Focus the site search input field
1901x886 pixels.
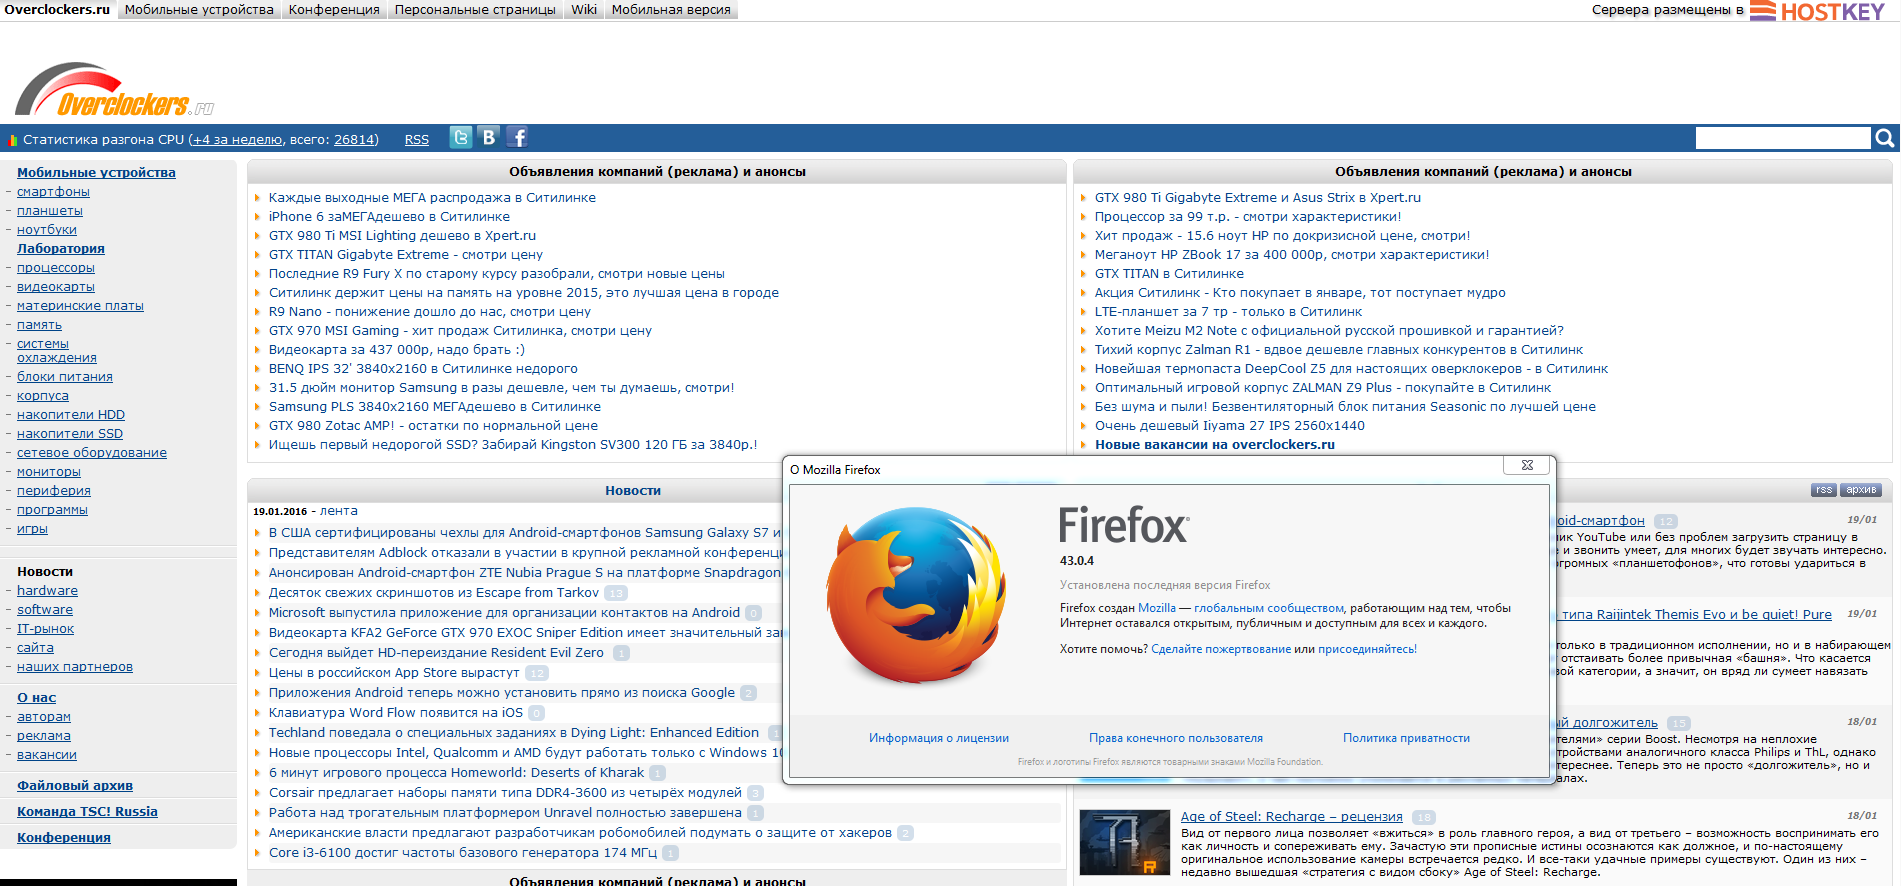point(1783,138)
